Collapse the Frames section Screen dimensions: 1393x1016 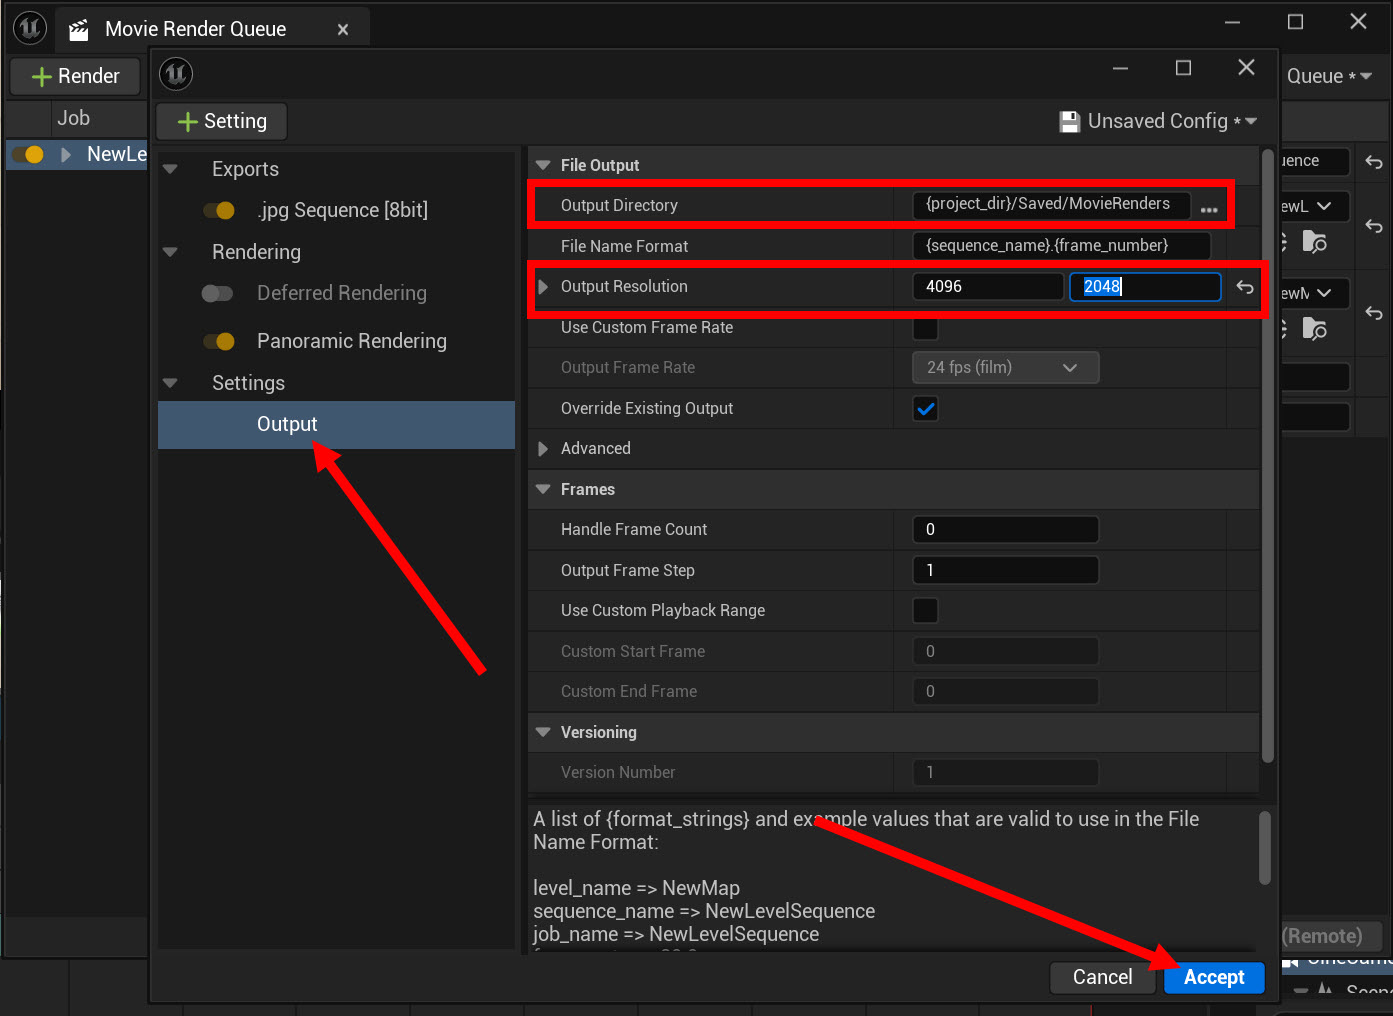[x=543, y=489]
